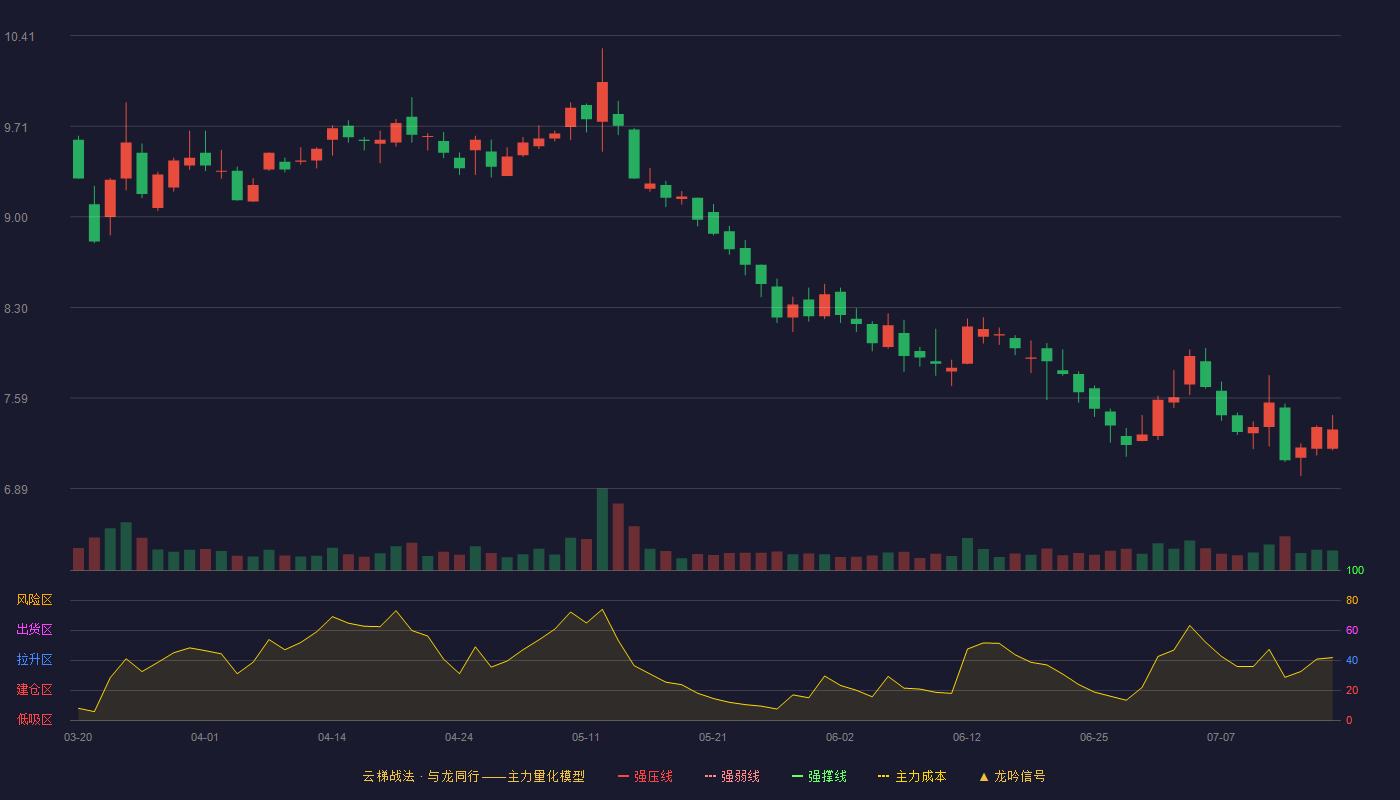Select the 出货区 zone label
This screenshot has width=1400, height=800.
pos(34,630)
